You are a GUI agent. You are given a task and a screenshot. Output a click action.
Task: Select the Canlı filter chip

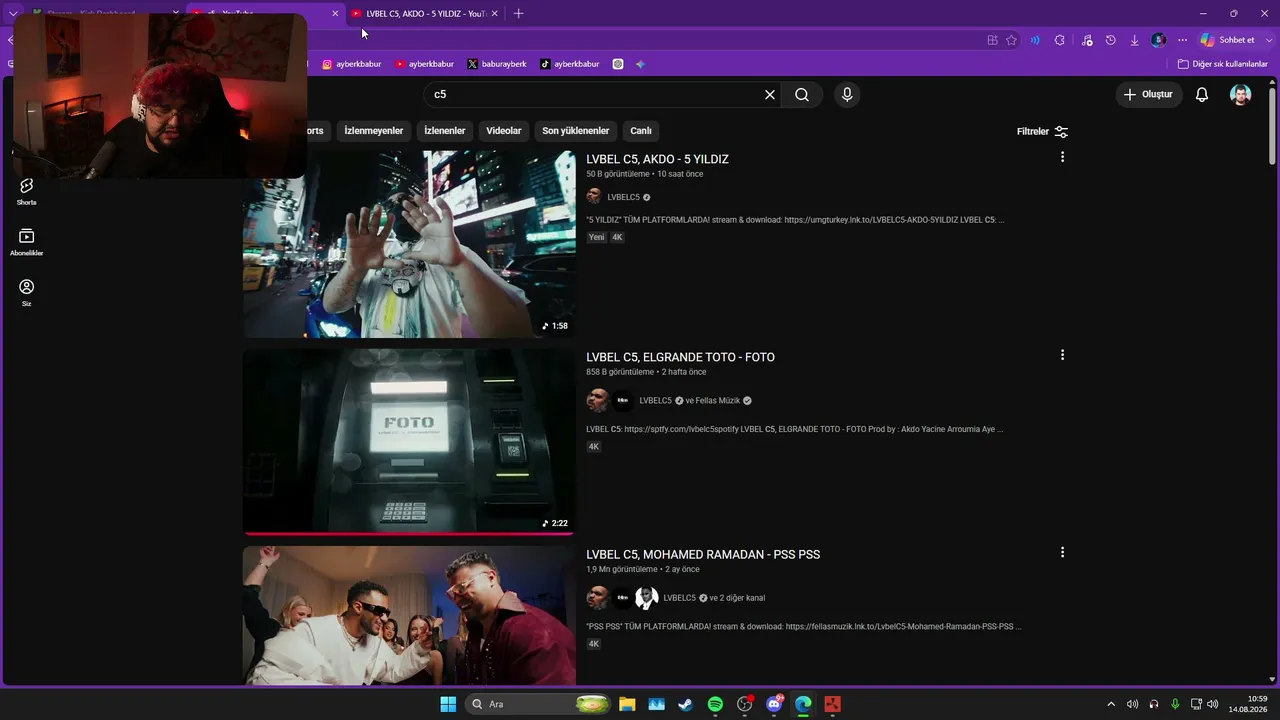[641, 131]
